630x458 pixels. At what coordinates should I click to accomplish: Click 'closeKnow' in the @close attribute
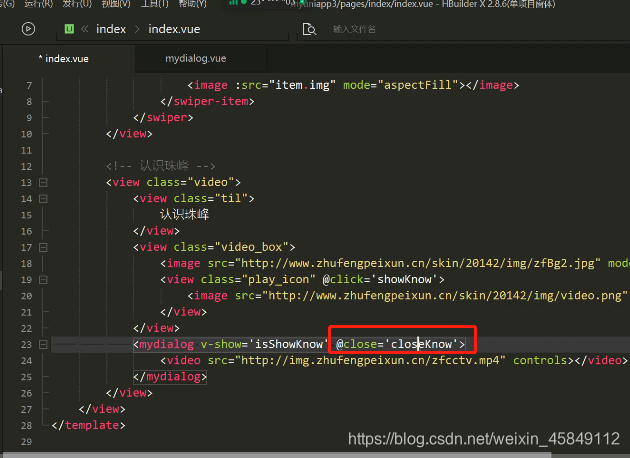pos(421,344)
